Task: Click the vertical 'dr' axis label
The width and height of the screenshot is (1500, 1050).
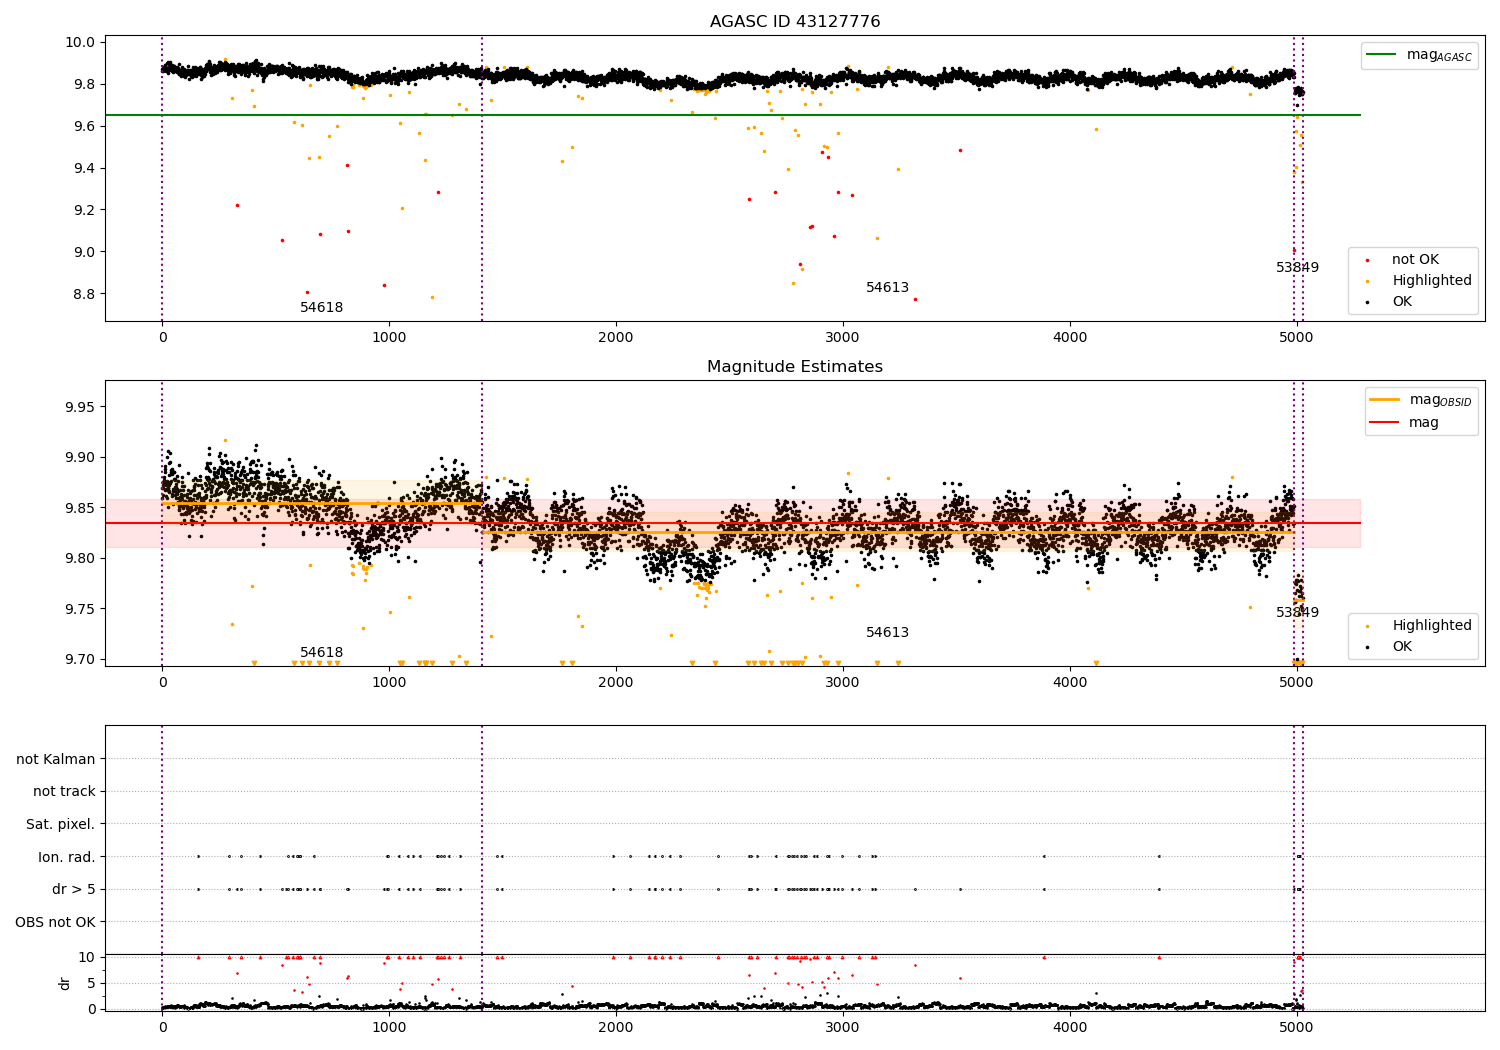Action: pos(65,983)
